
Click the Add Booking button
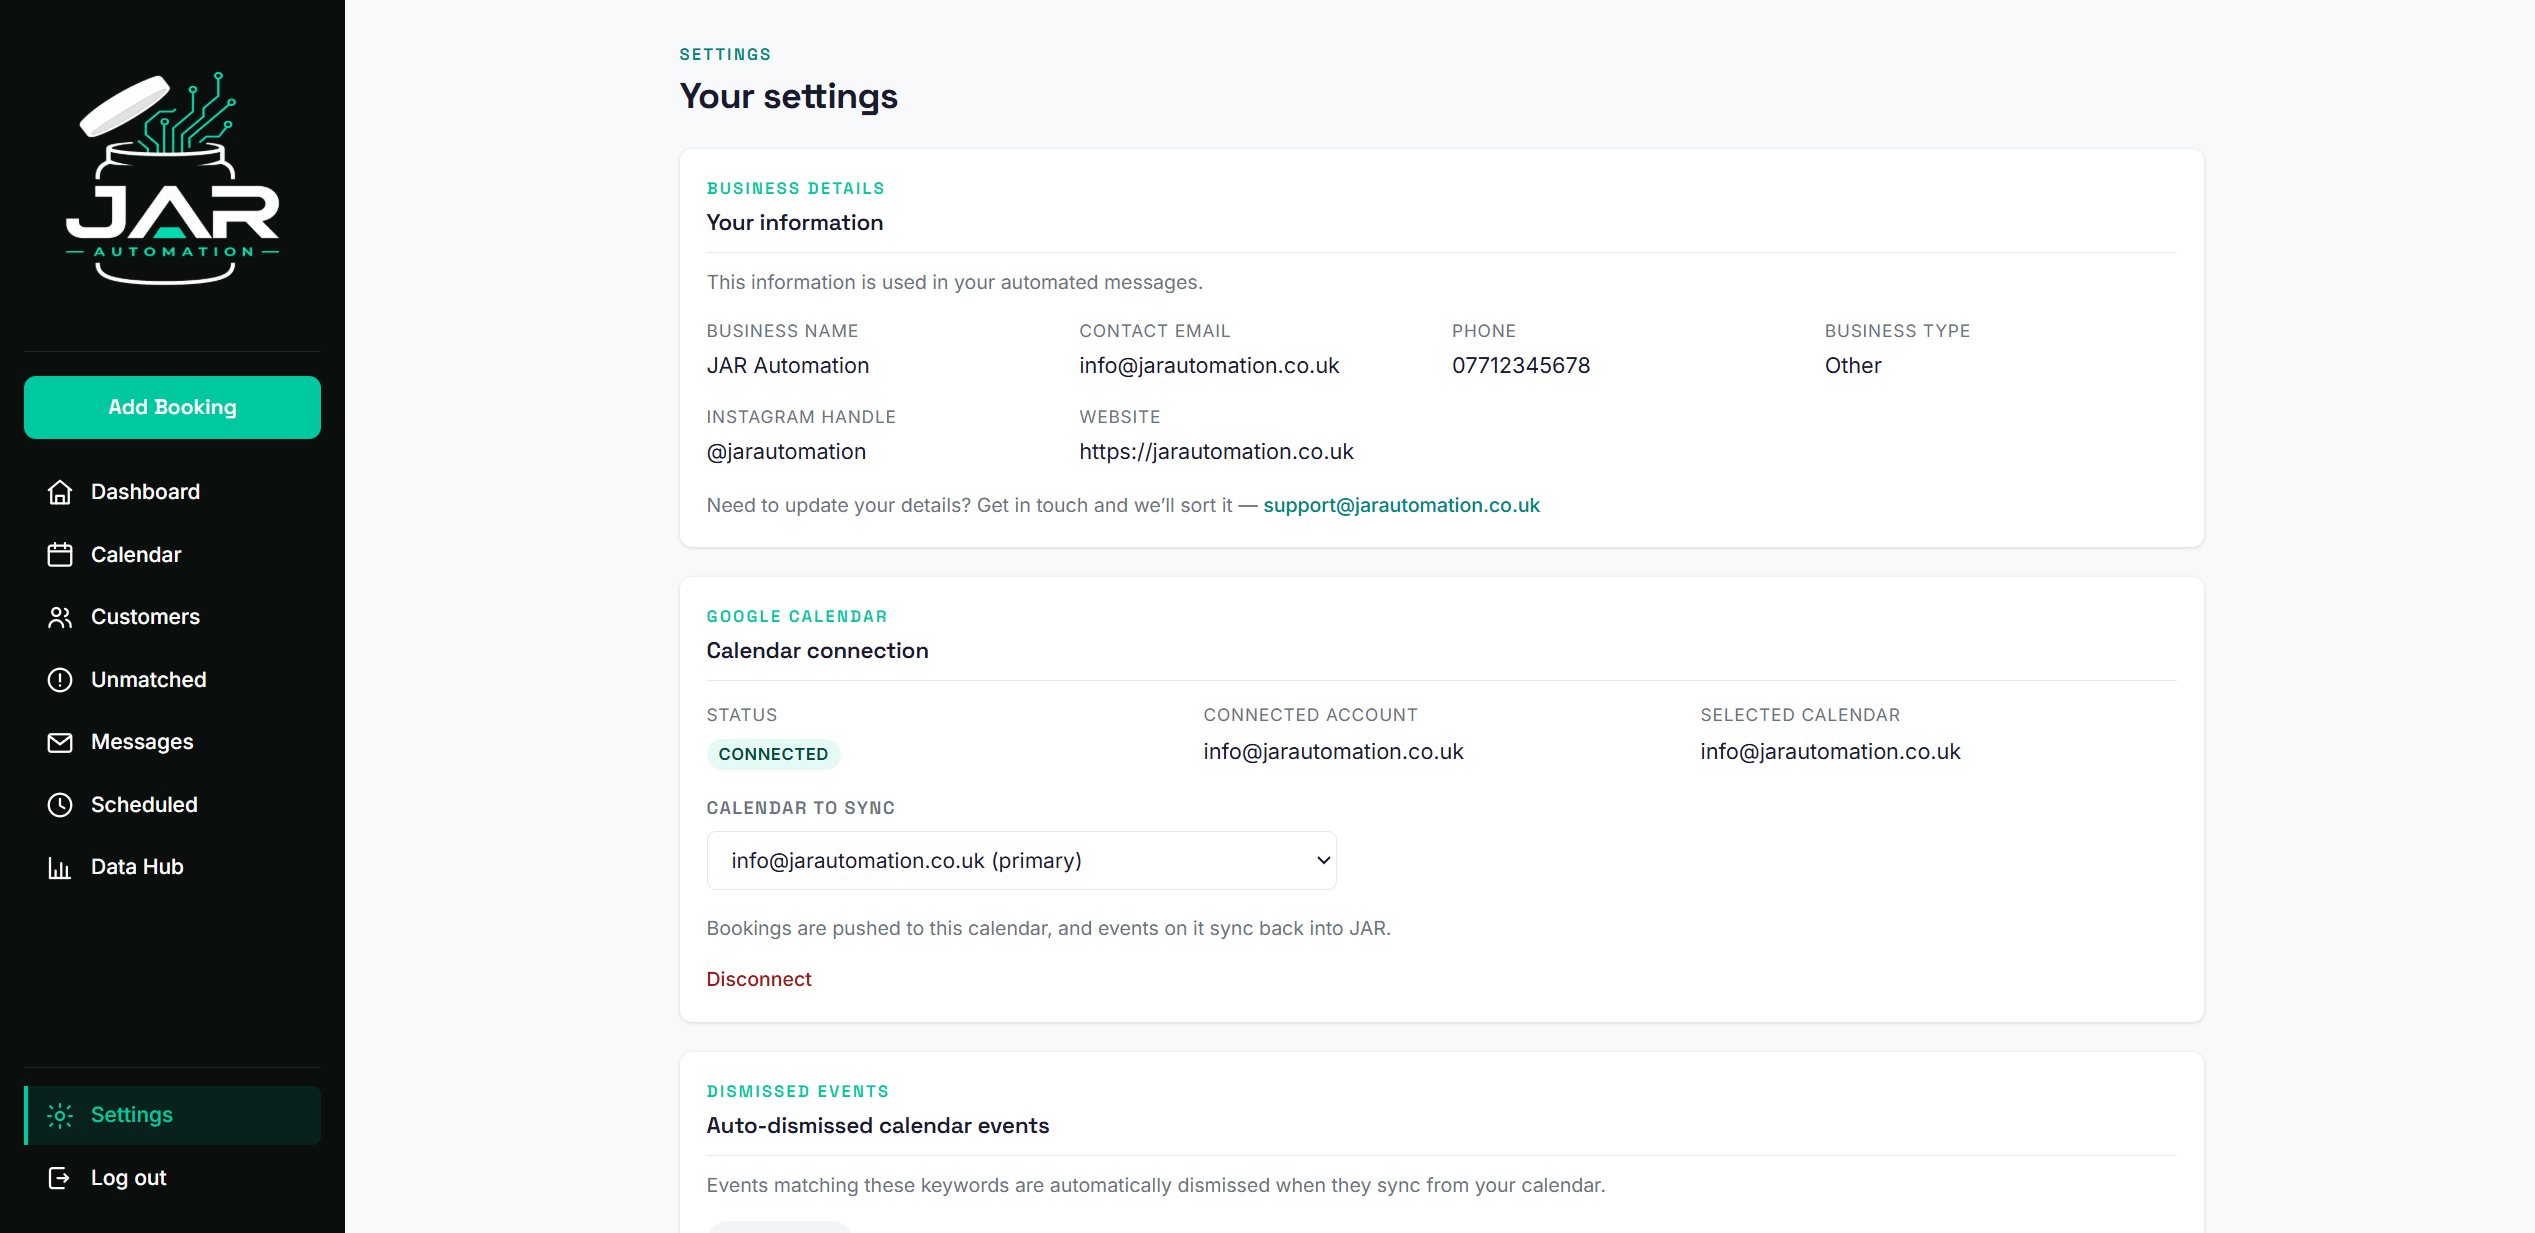(x=172, y=407)
